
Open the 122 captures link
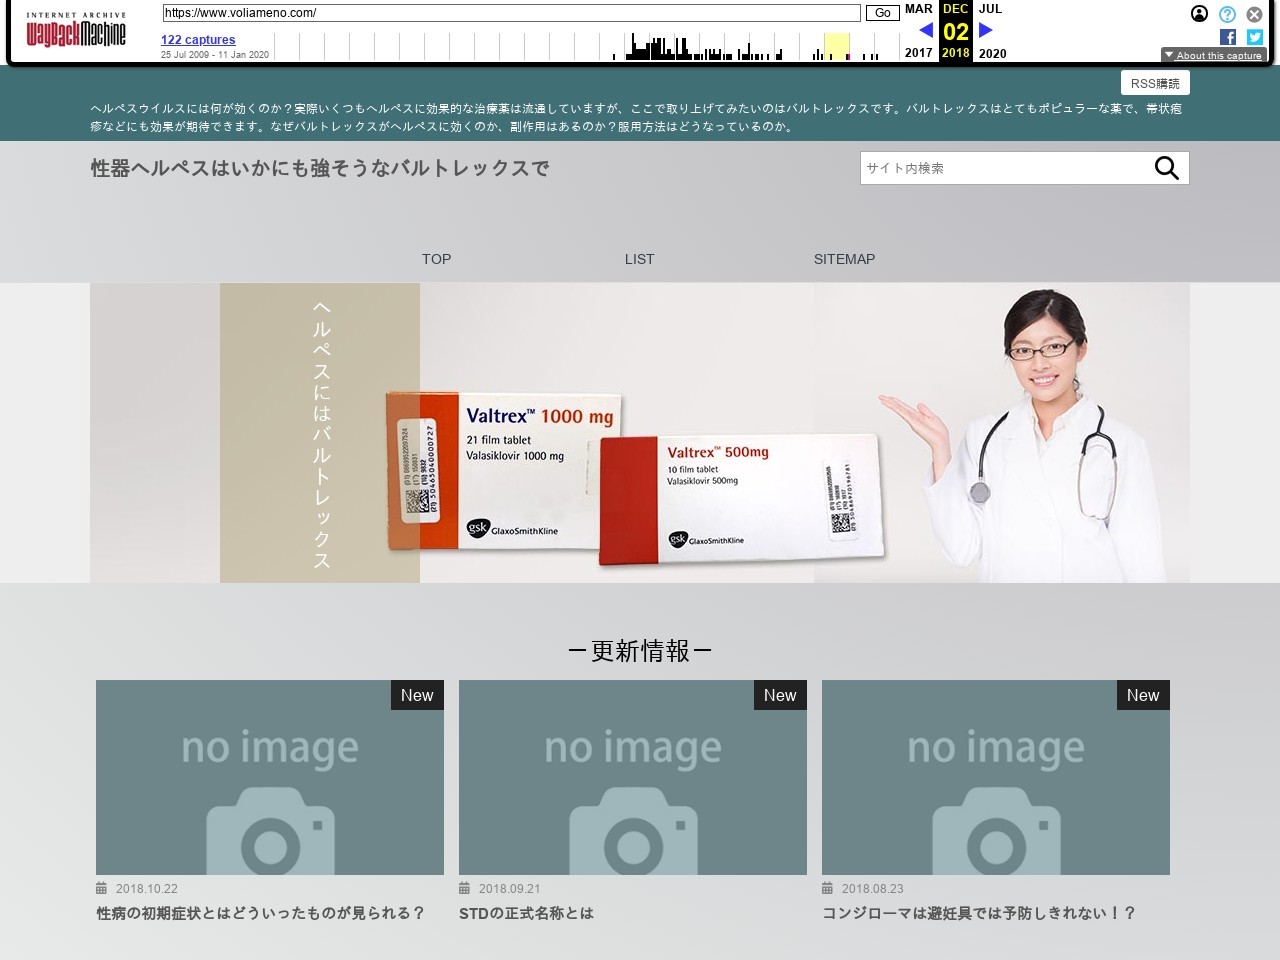click(x=198, y=40)
